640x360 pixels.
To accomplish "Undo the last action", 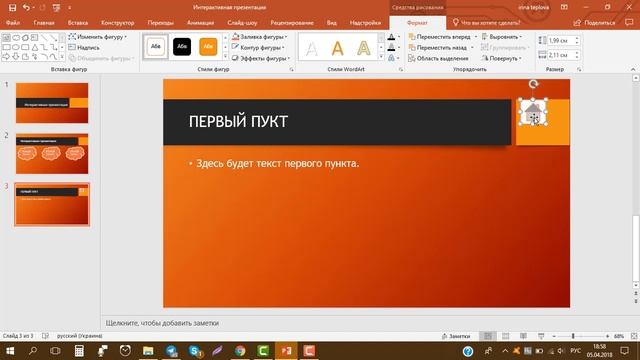I will coord(27,7).
